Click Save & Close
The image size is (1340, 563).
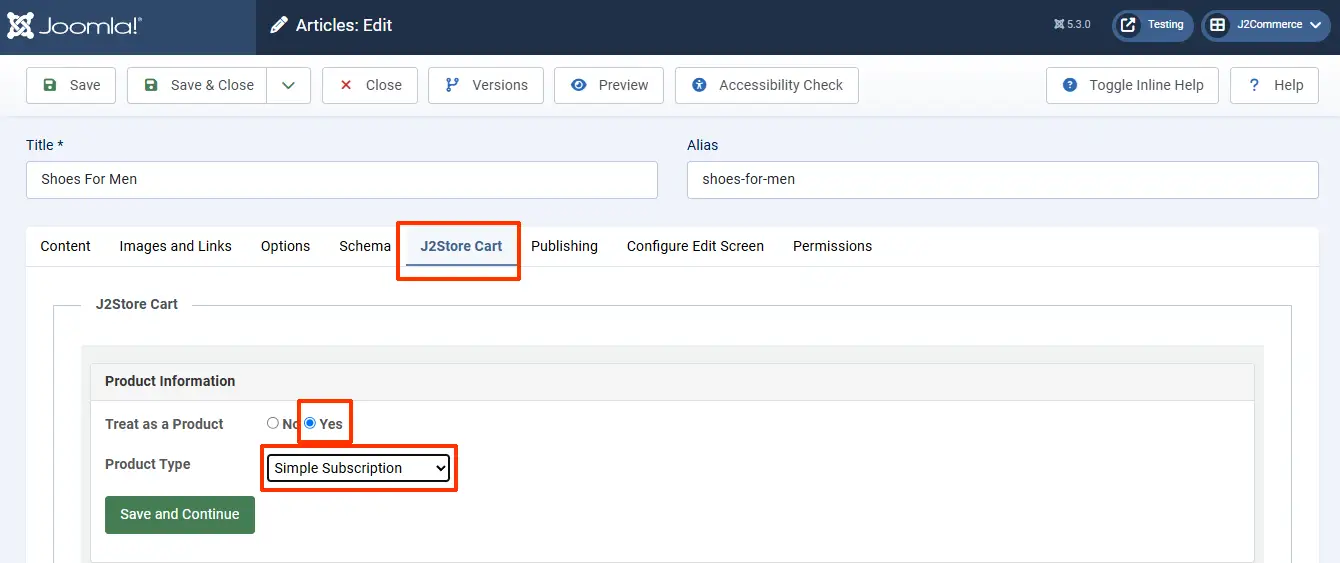point(197,85)
